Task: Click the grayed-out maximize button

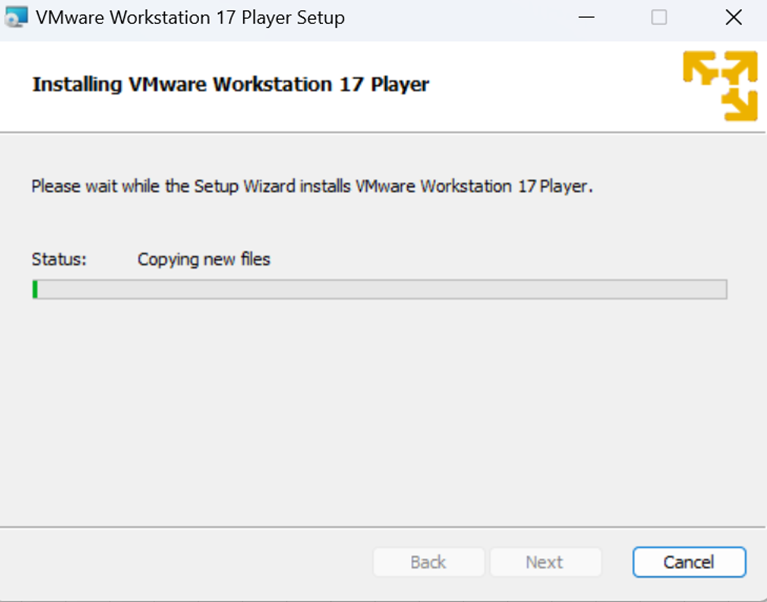Action: click(659, 18)
